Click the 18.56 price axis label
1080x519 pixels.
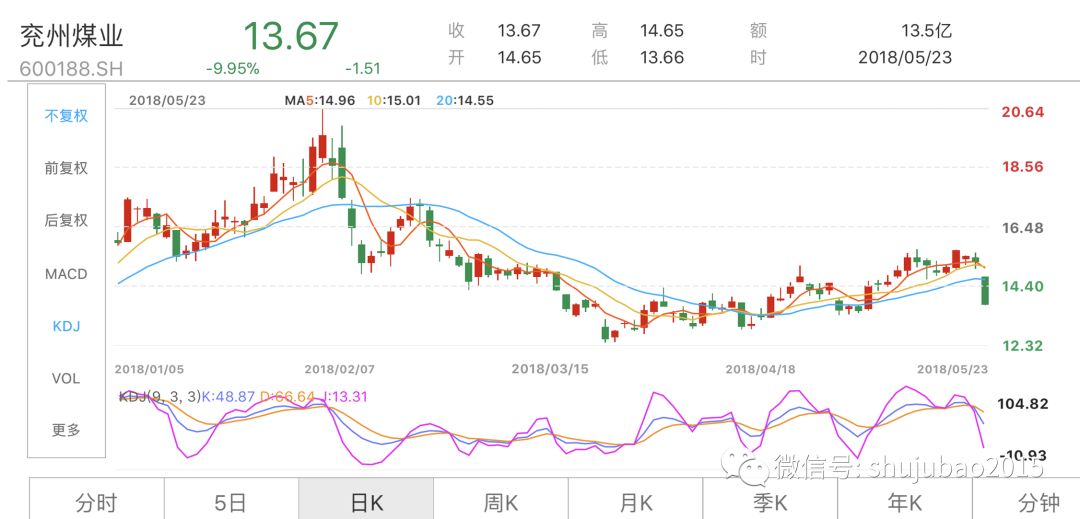[x=1023, y=167]
